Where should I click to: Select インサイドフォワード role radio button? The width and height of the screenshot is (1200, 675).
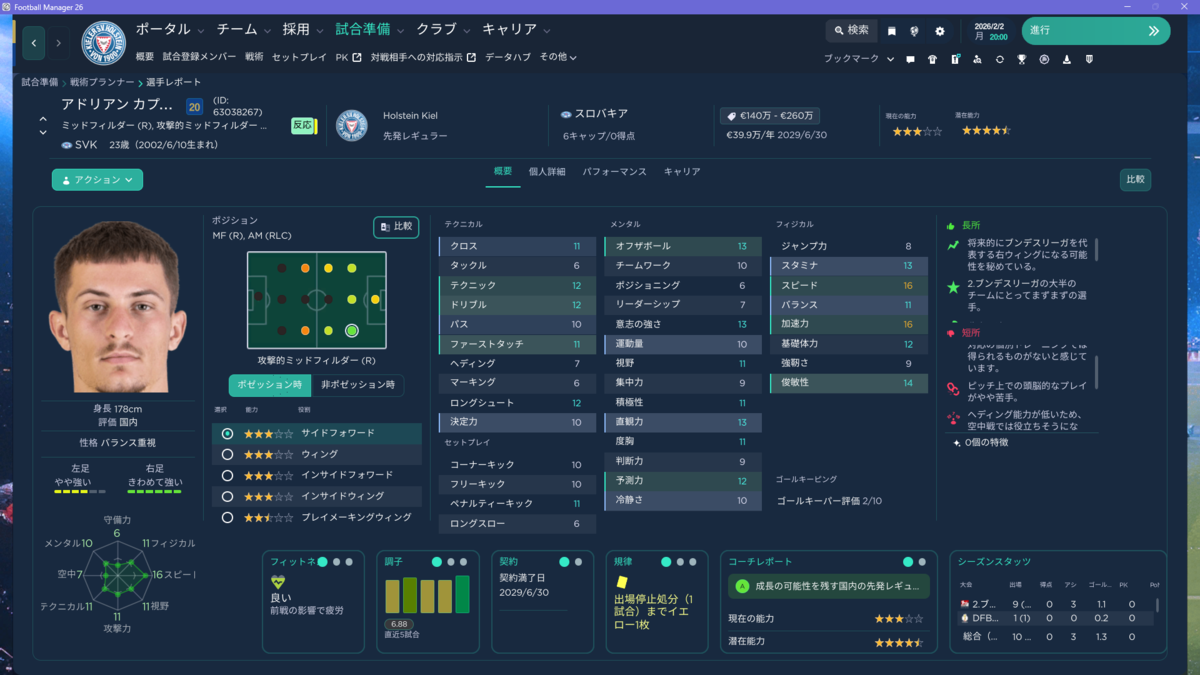click(x=228, y=476)
